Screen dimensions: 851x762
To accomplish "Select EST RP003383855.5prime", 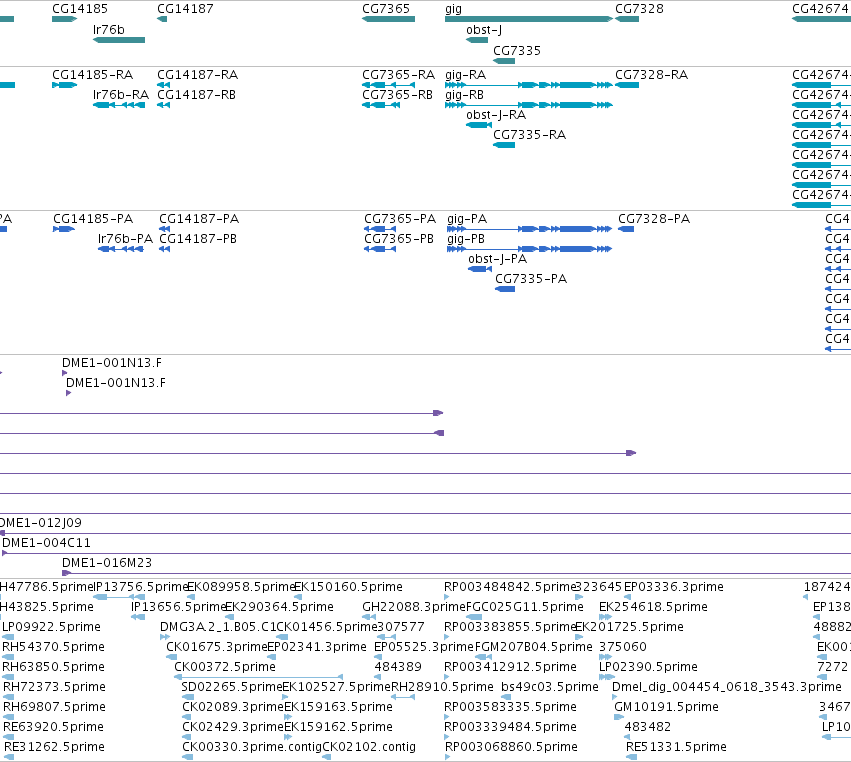I will coord(510,627).
